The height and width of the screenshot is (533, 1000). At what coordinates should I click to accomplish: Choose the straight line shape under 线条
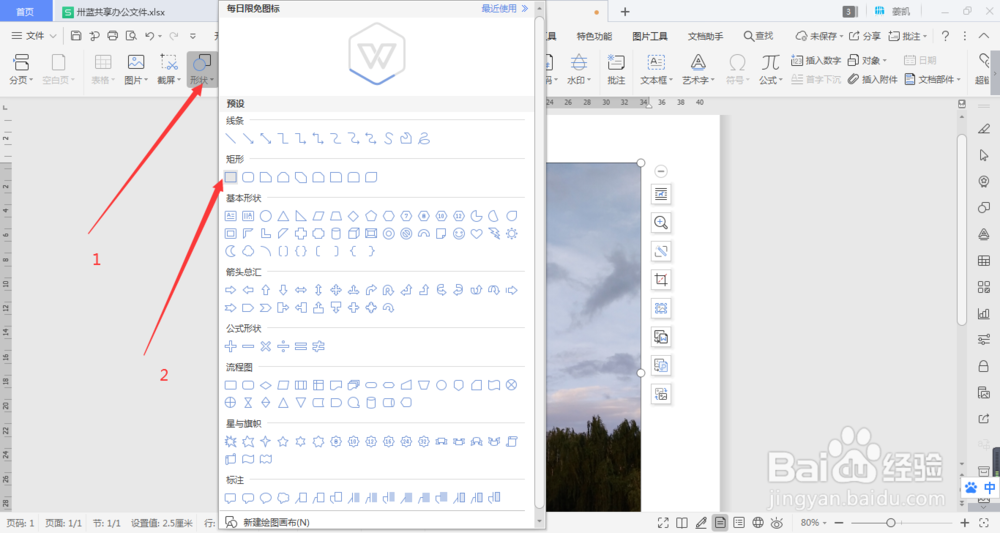click(x=231, y=138)
